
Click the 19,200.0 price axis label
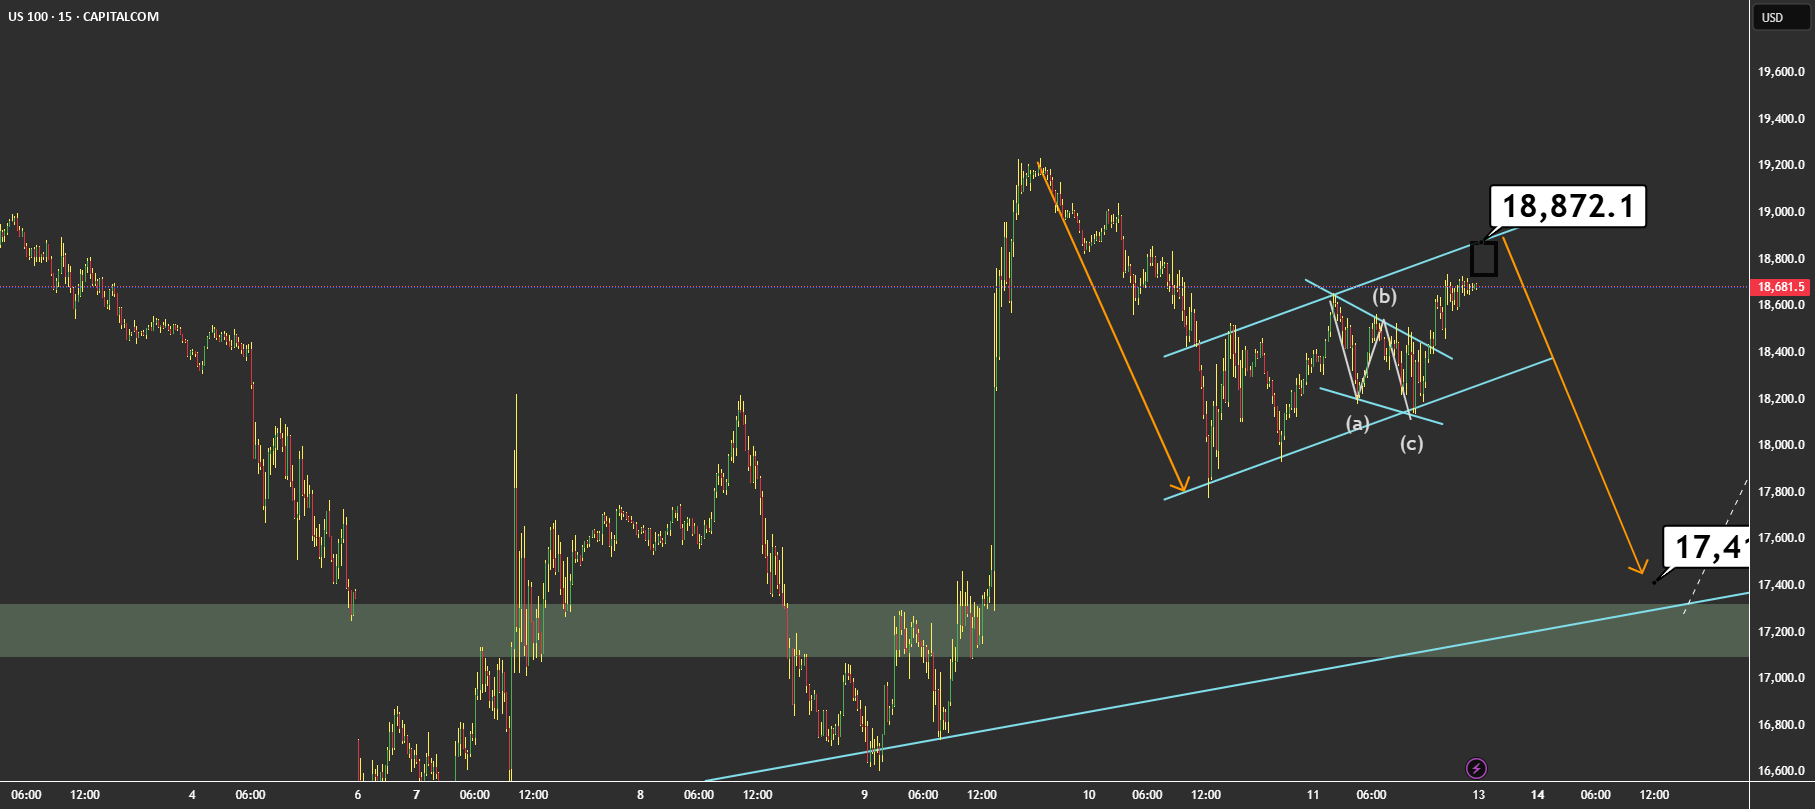1782,165
